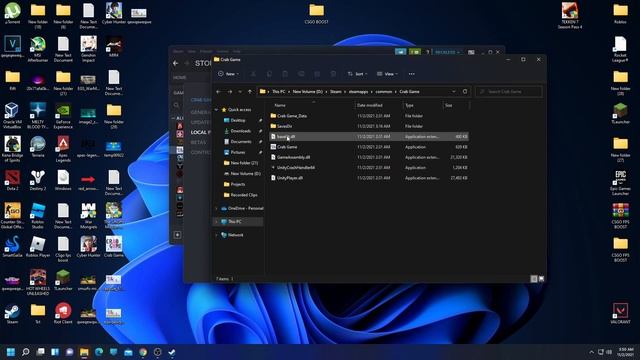Open the New dropdown in Explorer toolbar
This screenshot has height=360, width=640.
(228, 74)
